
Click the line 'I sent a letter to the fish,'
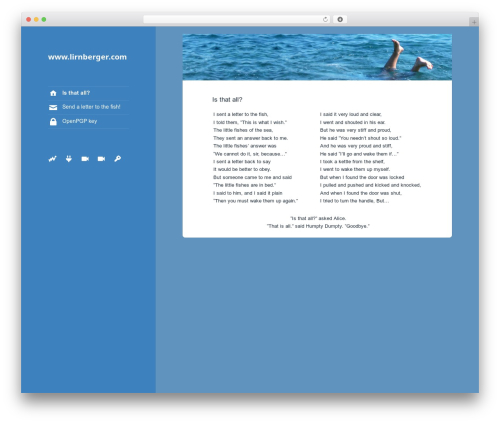point(241,114)
